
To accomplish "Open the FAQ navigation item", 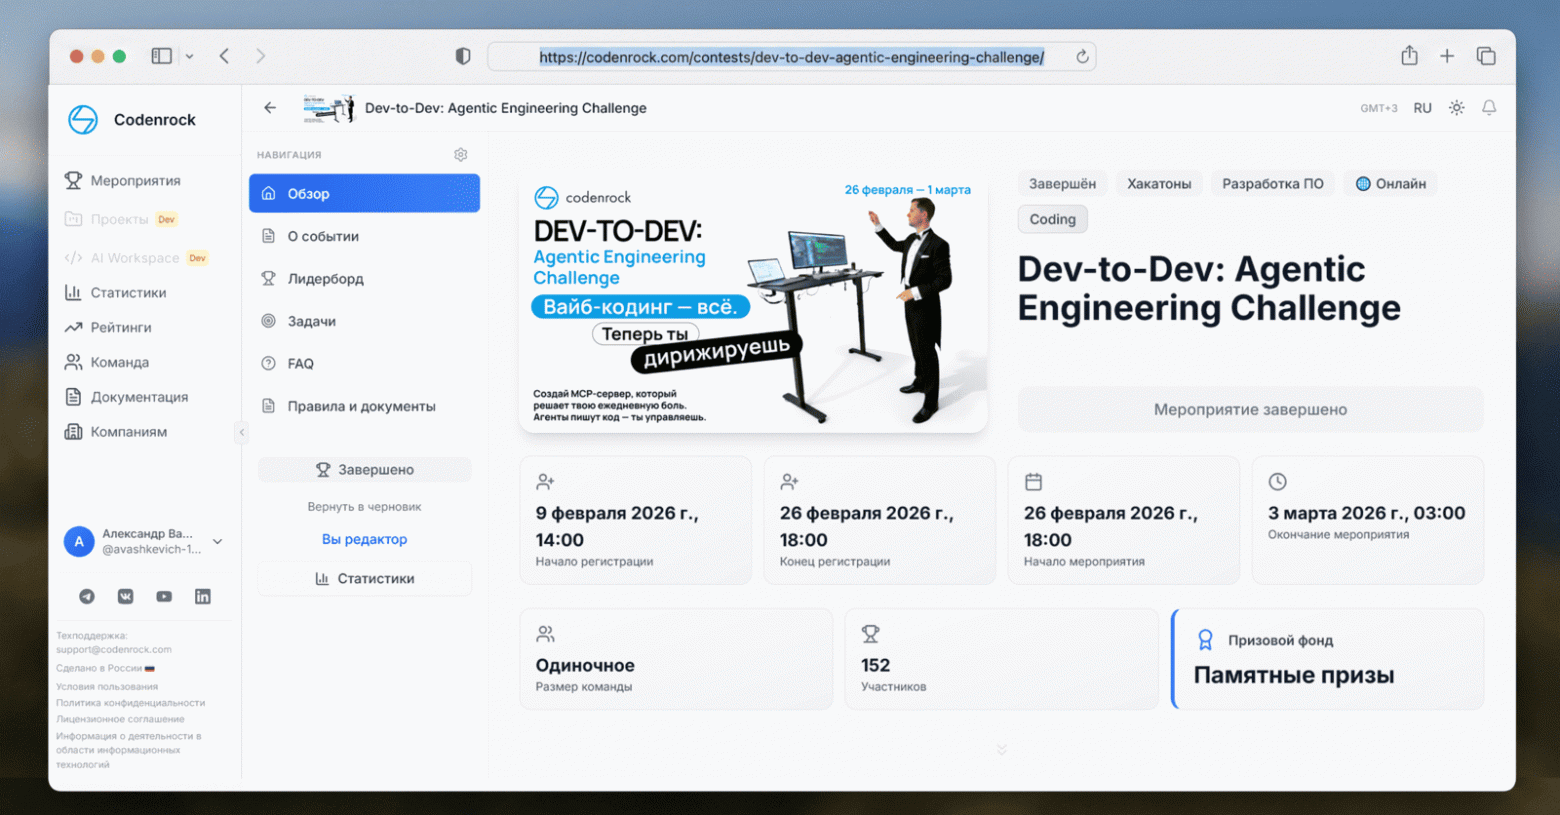I will point(364,363).
